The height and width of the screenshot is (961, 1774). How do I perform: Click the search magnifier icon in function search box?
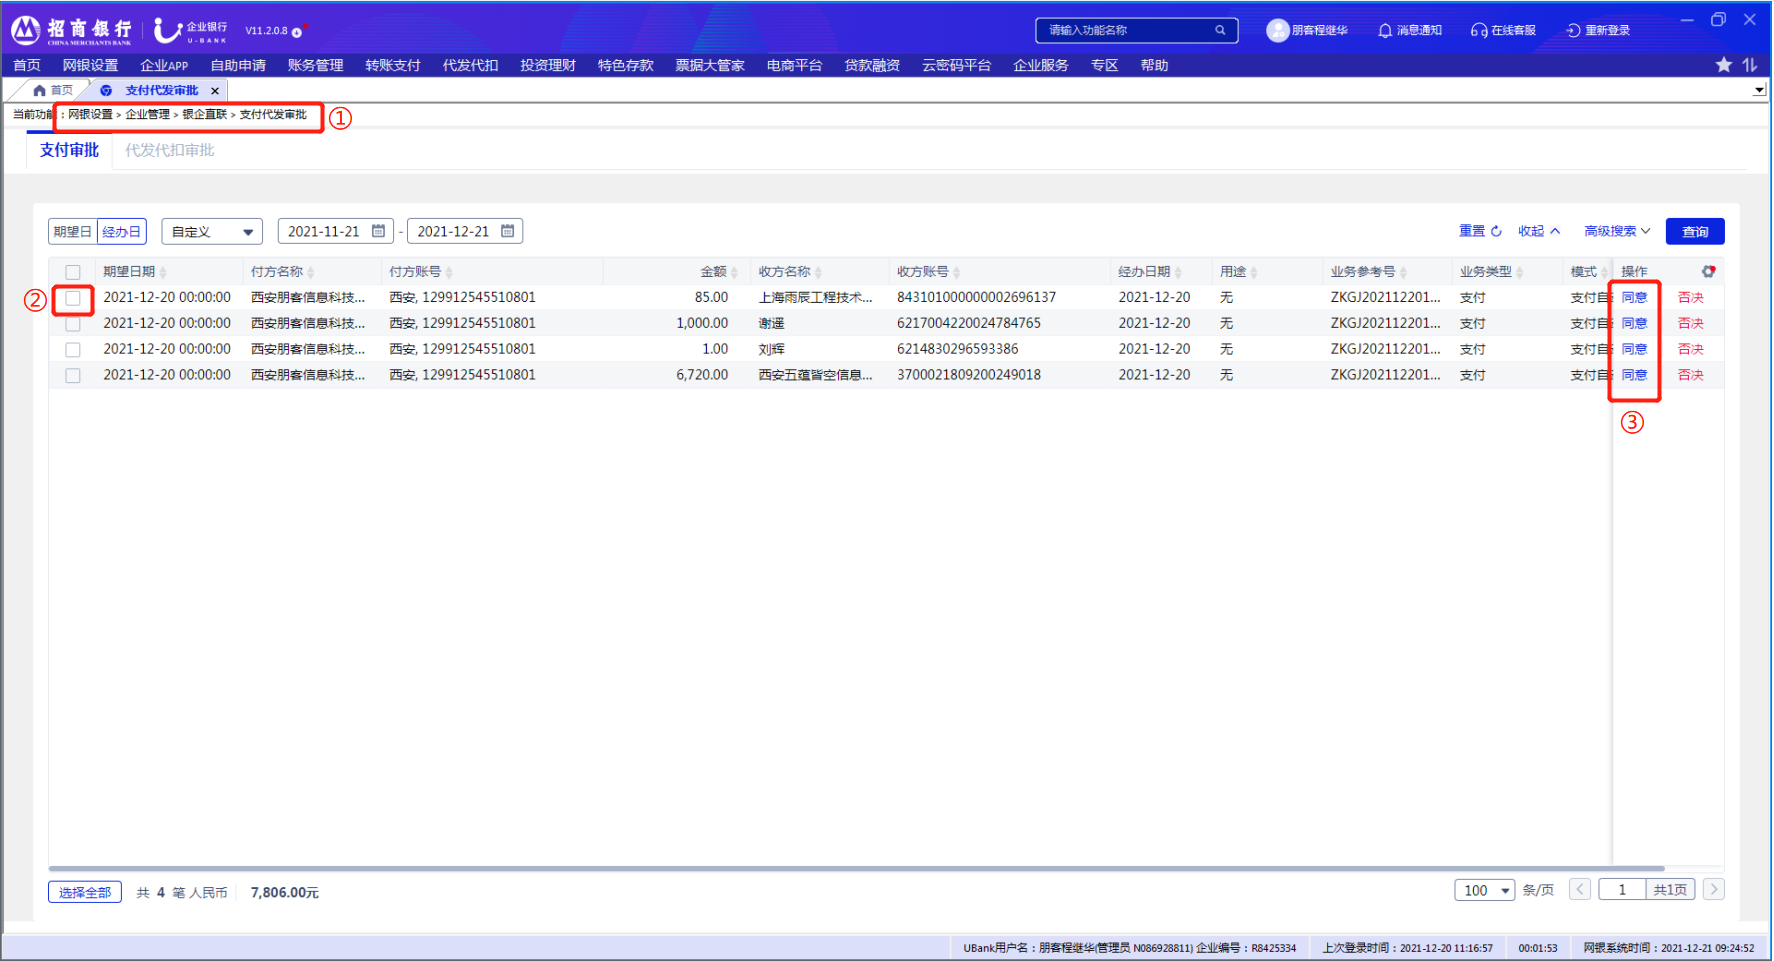click(x=1220, y=30)
